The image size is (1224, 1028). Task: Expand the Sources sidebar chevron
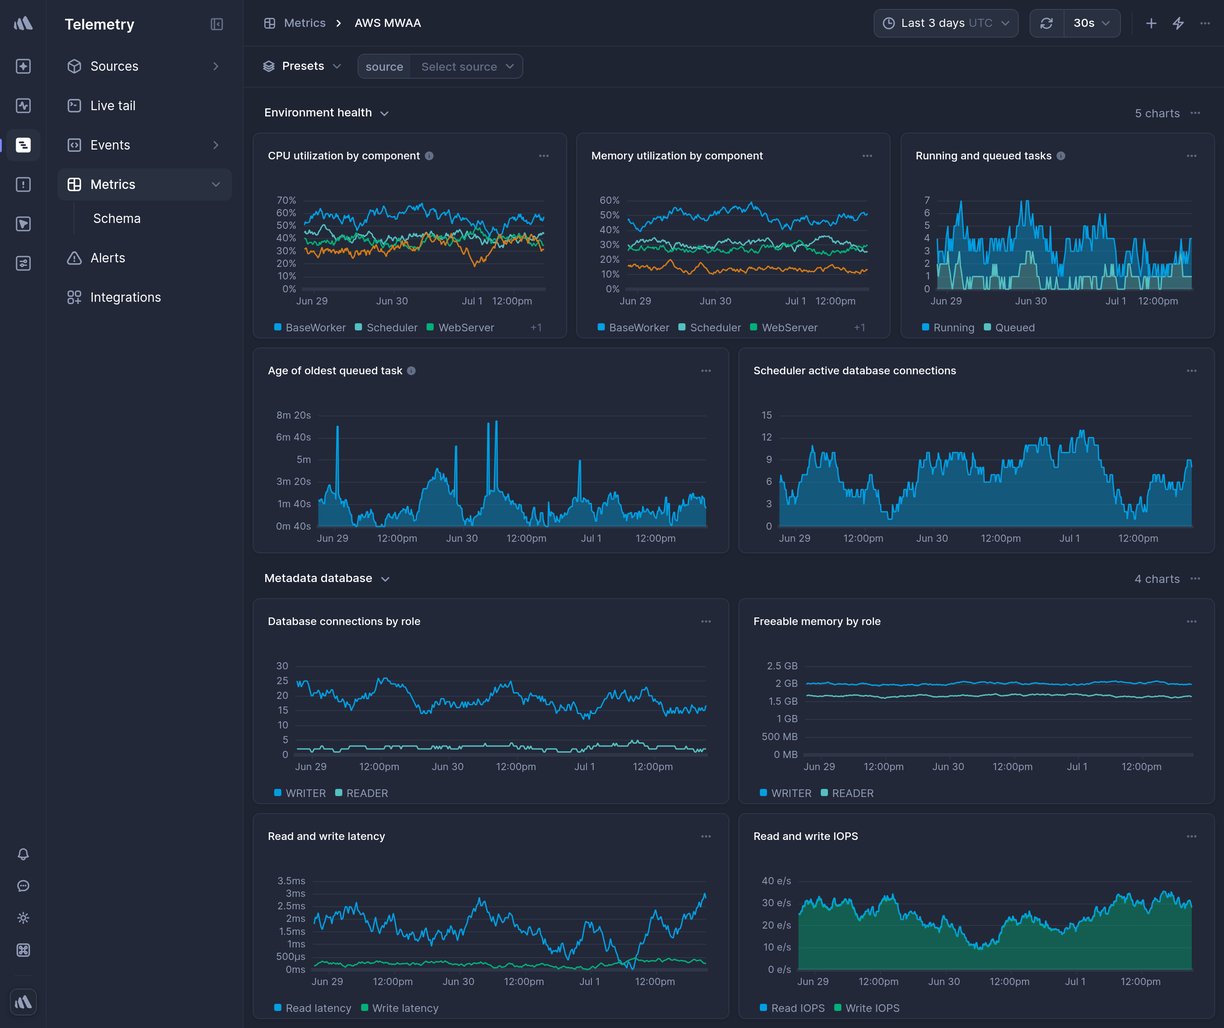tap(216, 66)
